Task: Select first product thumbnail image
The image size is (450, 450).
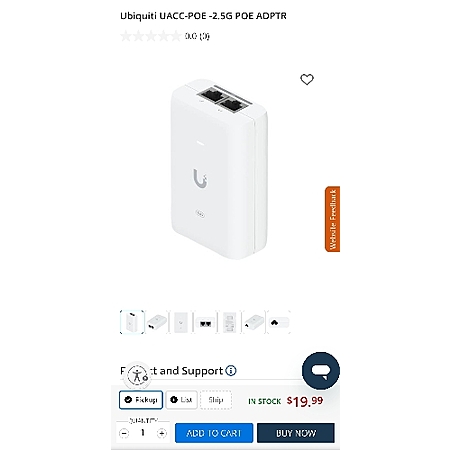Action: click(132, 322)
